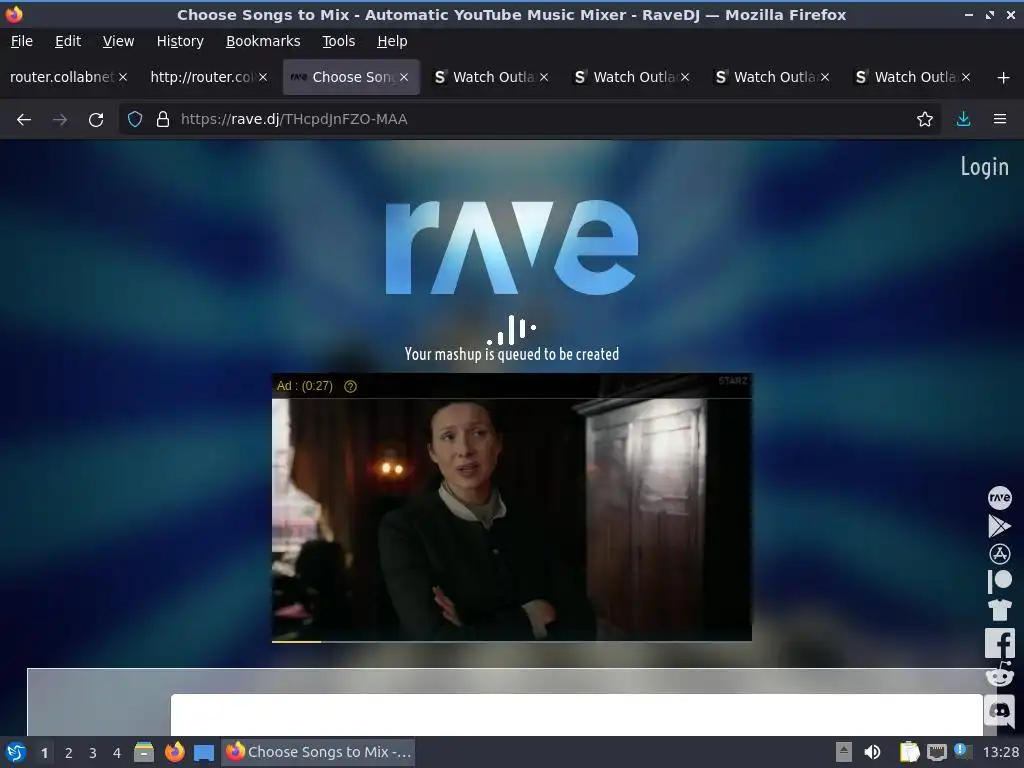Viewport: 1024px width, 768px height.
Task: Open the Reddit icon in sidebar
Action: (x=999, y=675)
